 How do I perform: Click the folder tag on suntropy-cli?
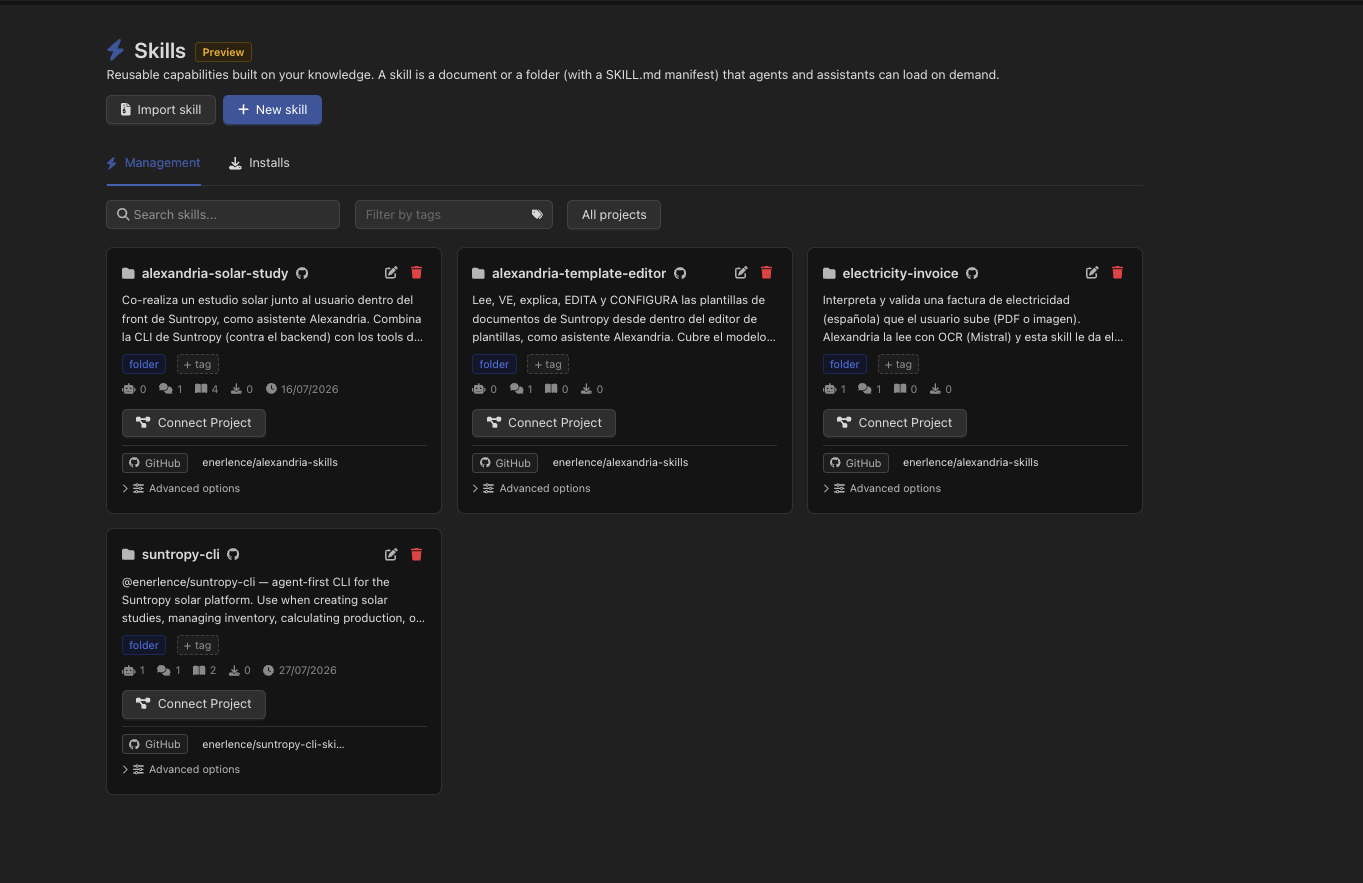point(144,645)
